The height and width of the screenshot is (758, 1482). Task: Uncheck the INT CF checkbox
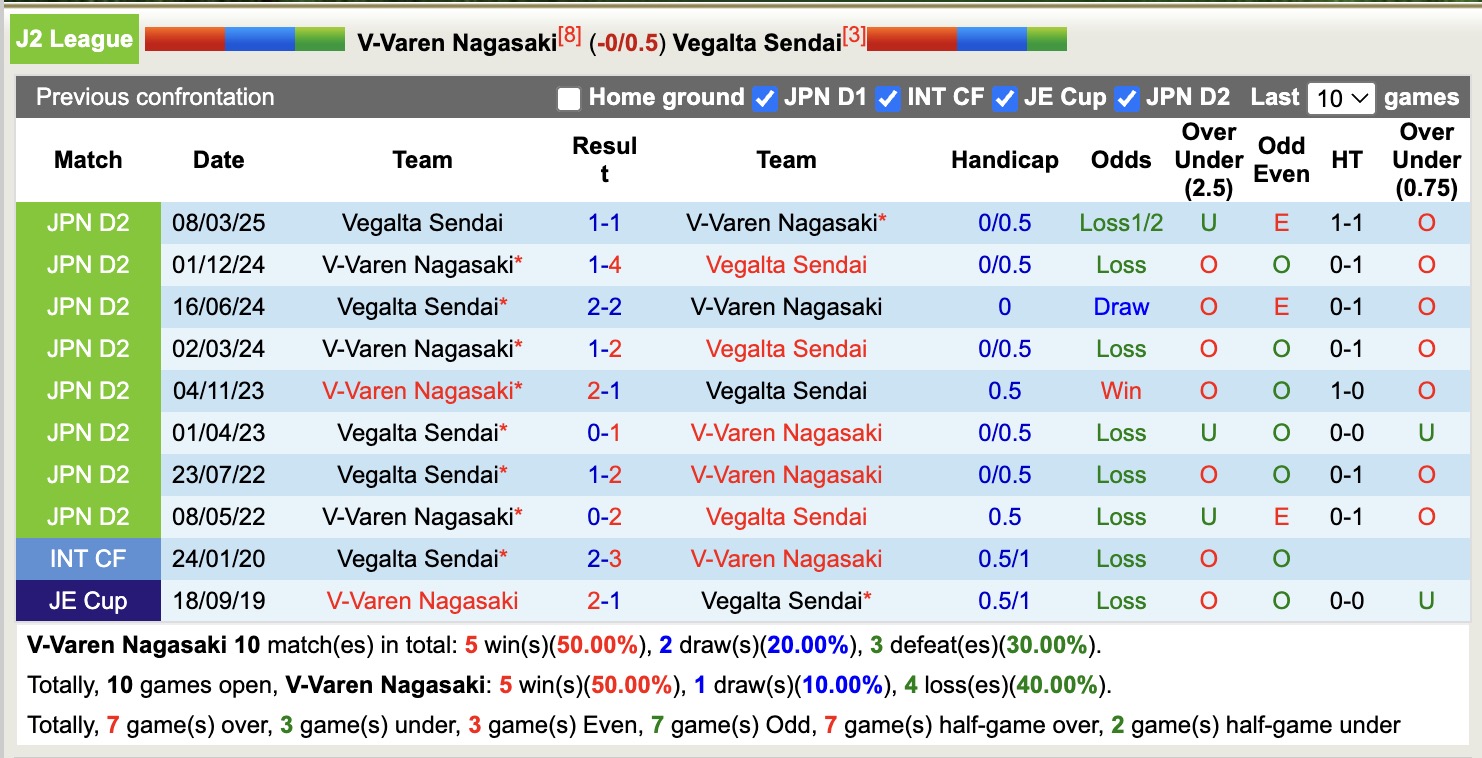[x=887, y=98]
